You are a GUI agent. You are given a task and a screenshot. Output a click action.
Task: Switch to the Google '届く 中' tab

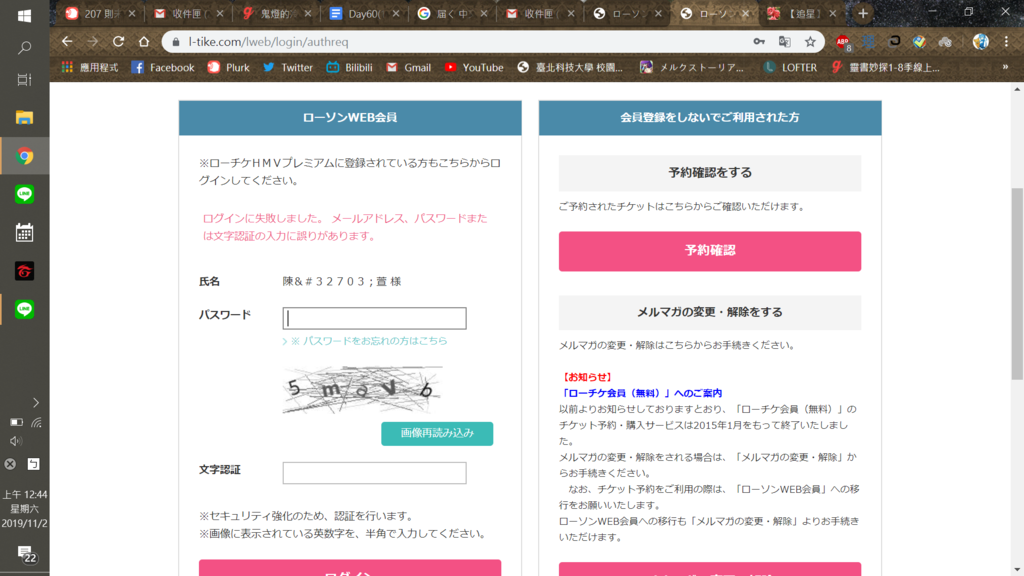[452, 14]
